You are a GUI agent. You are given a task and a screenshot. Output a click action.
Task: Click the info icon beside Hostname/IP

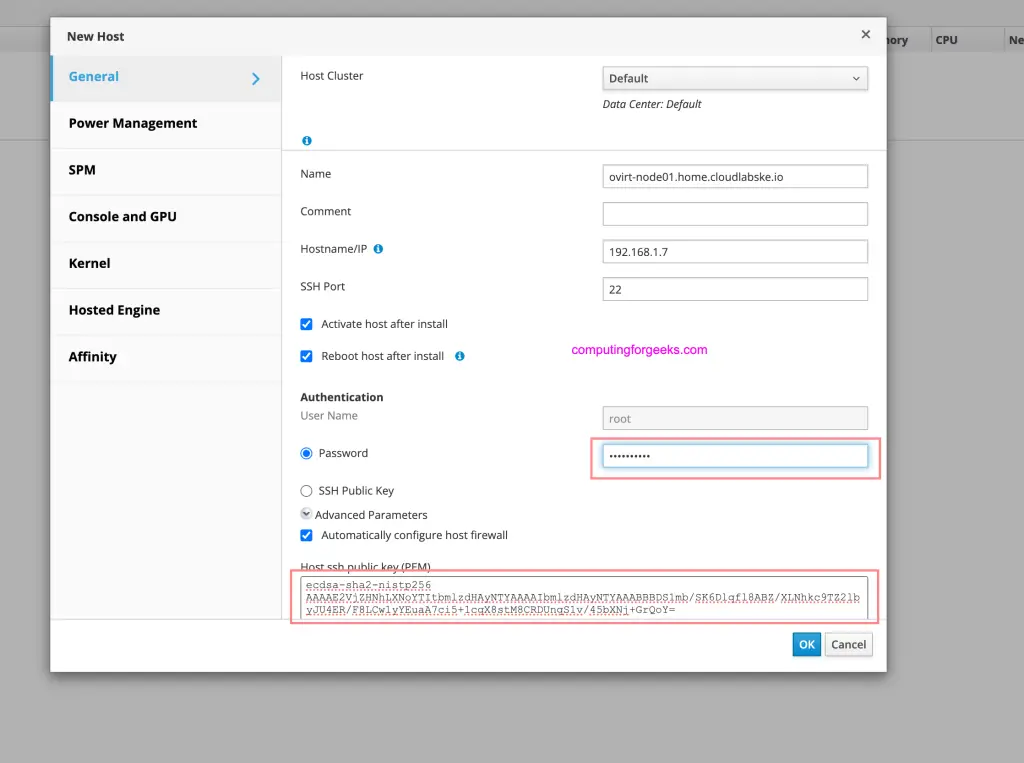coord(378,249)
